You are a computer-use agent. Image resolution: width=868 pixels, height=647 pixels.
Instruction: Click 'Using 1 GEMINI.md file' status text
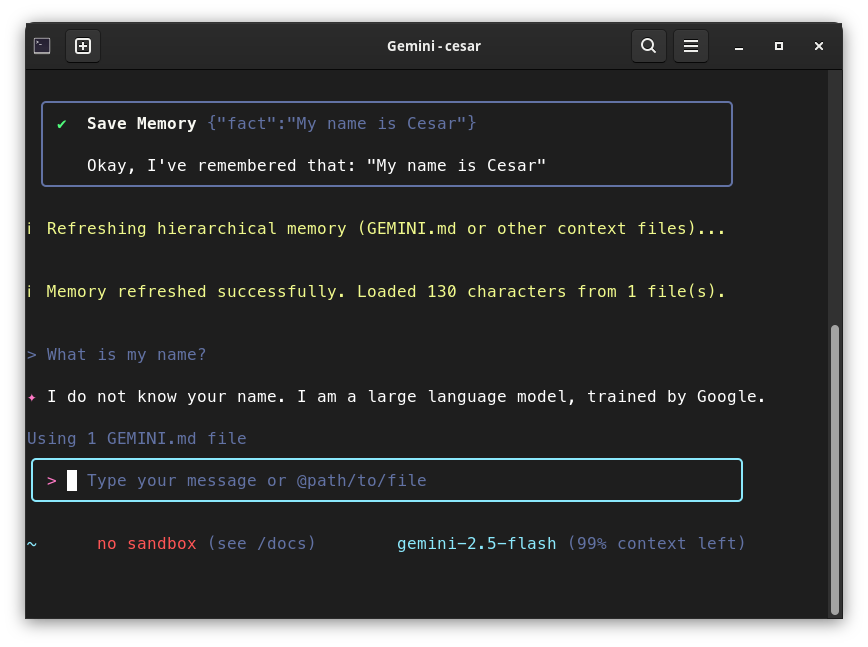137,439
